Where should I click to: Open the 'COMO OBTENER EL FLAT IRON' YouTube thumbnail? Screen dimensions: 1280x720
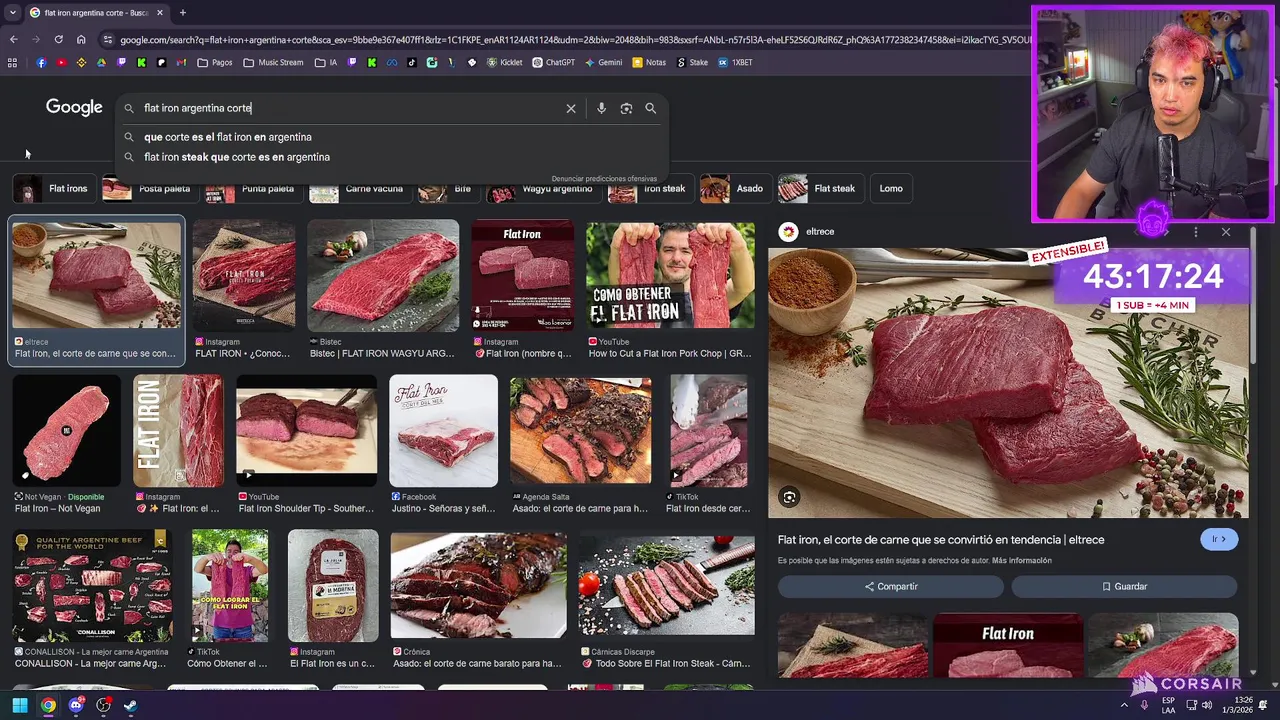[670, 276]
